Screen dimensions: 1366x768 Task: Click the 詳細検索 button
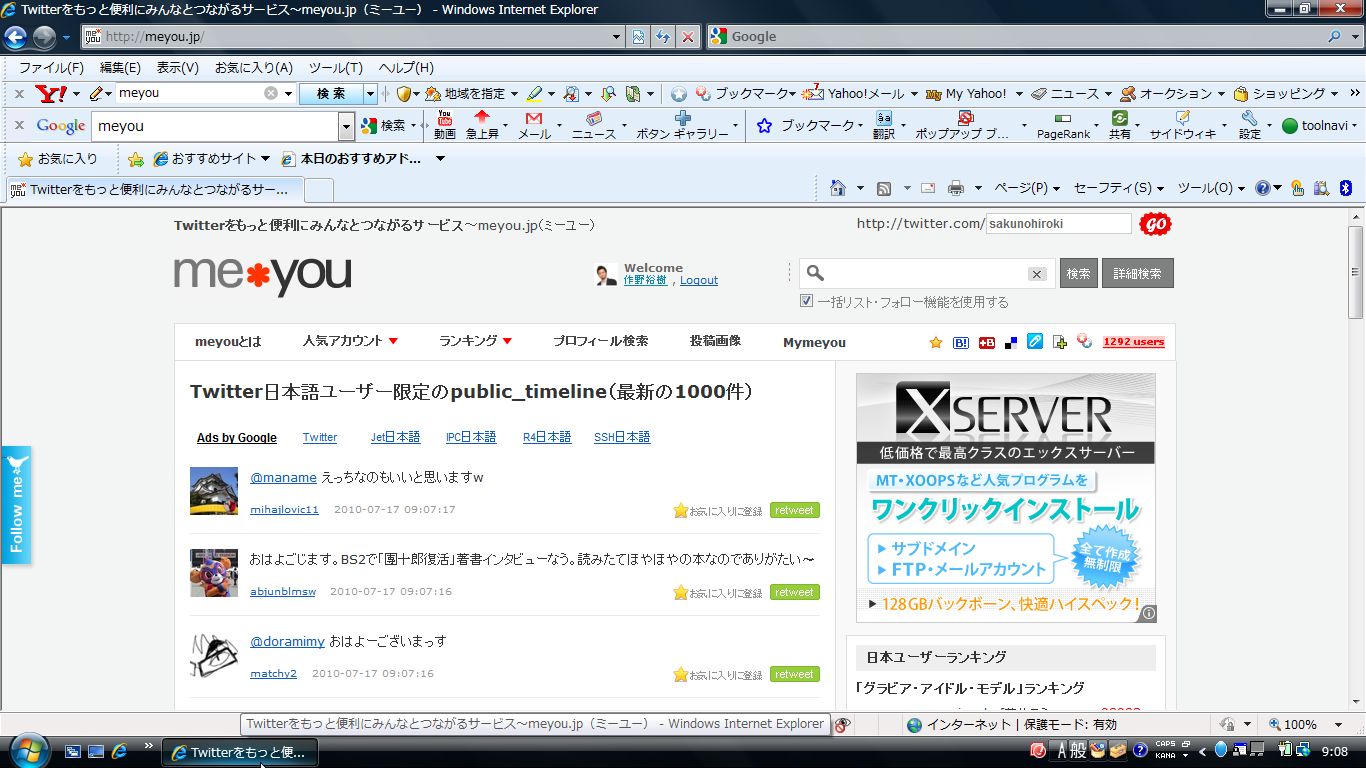coord(1137,273)
